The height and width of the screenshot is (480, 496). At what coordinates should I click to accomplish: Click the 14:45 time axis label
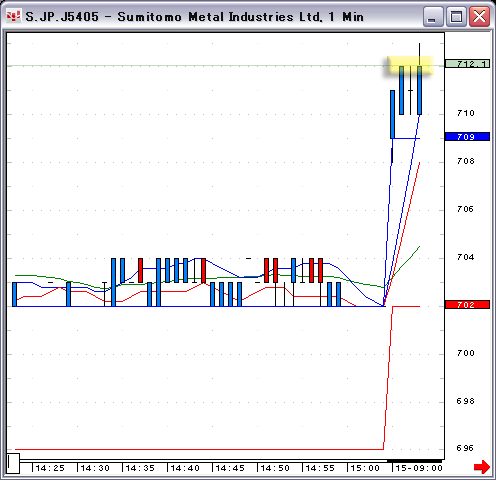tap(230, 468)
